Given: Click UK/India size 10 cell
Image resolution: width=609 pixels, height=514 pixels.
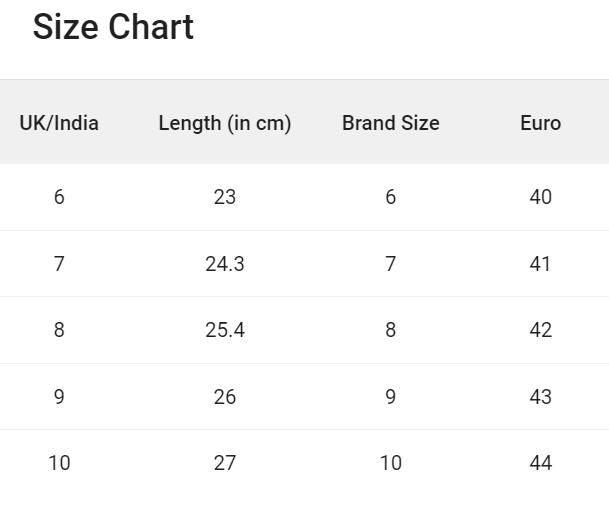Looking at the screenshot, I should coord(59,463).
